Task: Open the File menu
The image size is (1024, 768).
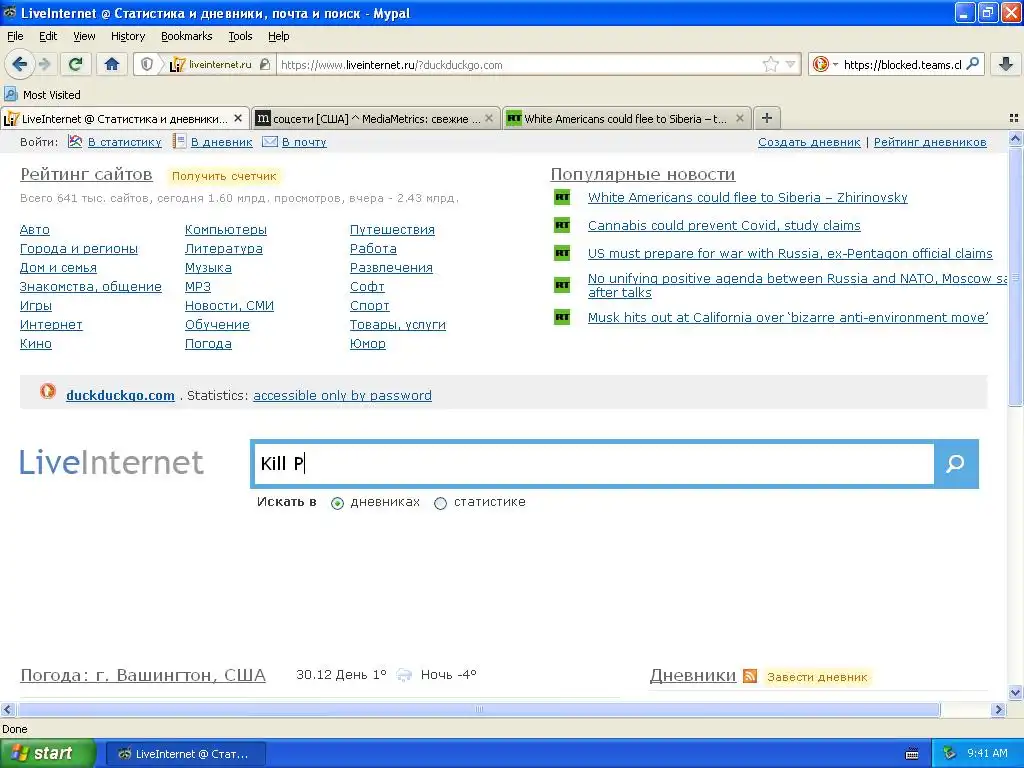Action: tap(15, 36)
